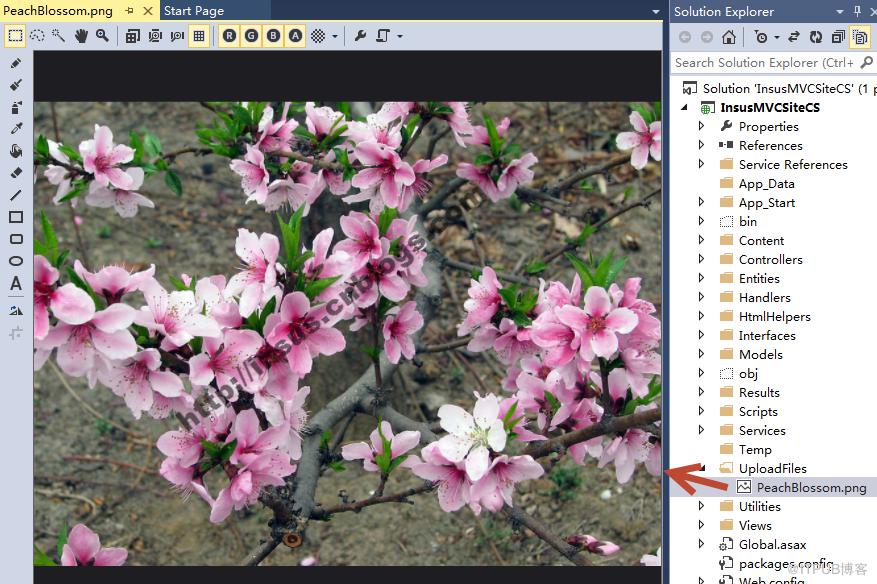Toggle the pixel grid display
Viewport: 877px width, 584px height.
pyautogui.click(x=199, y=36)
